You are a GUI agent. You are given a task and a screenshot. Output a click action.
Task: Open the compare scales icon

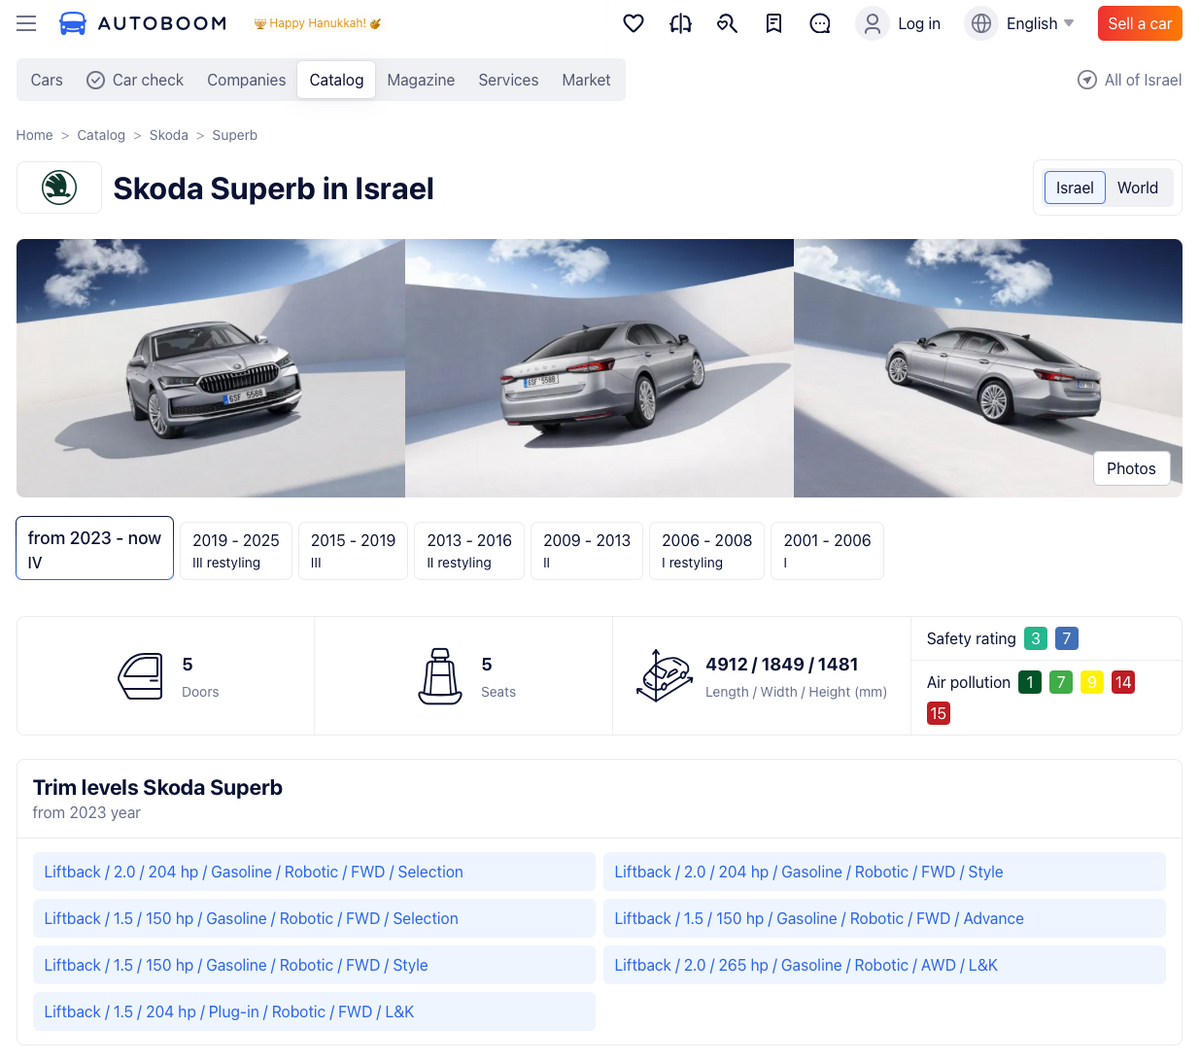[680, 23]
